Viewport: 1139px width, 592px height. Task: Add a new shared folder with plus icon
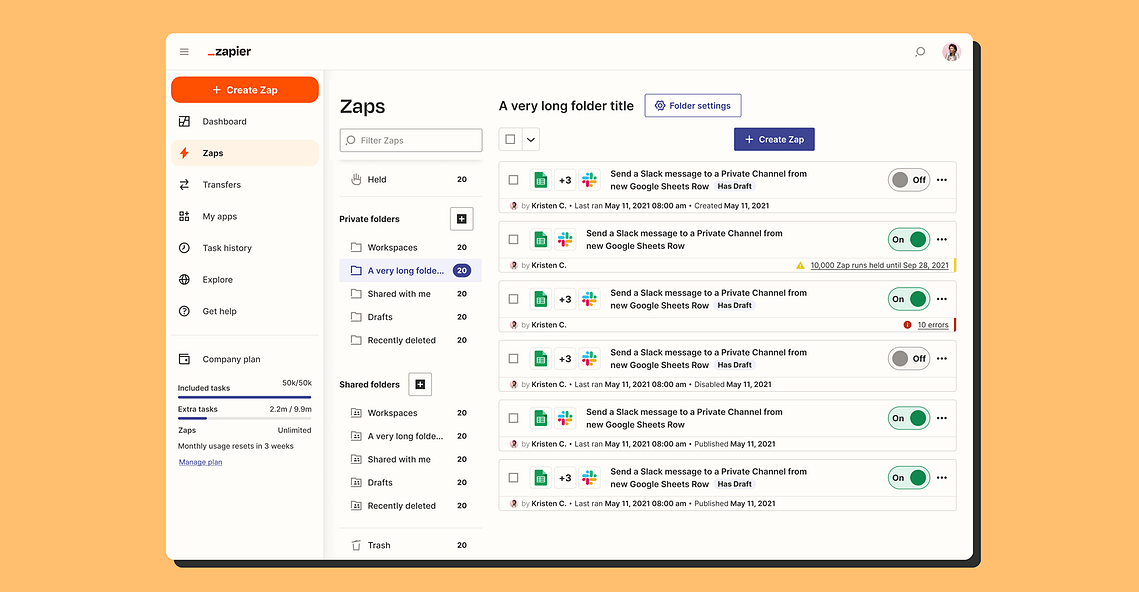pos(420,384)
